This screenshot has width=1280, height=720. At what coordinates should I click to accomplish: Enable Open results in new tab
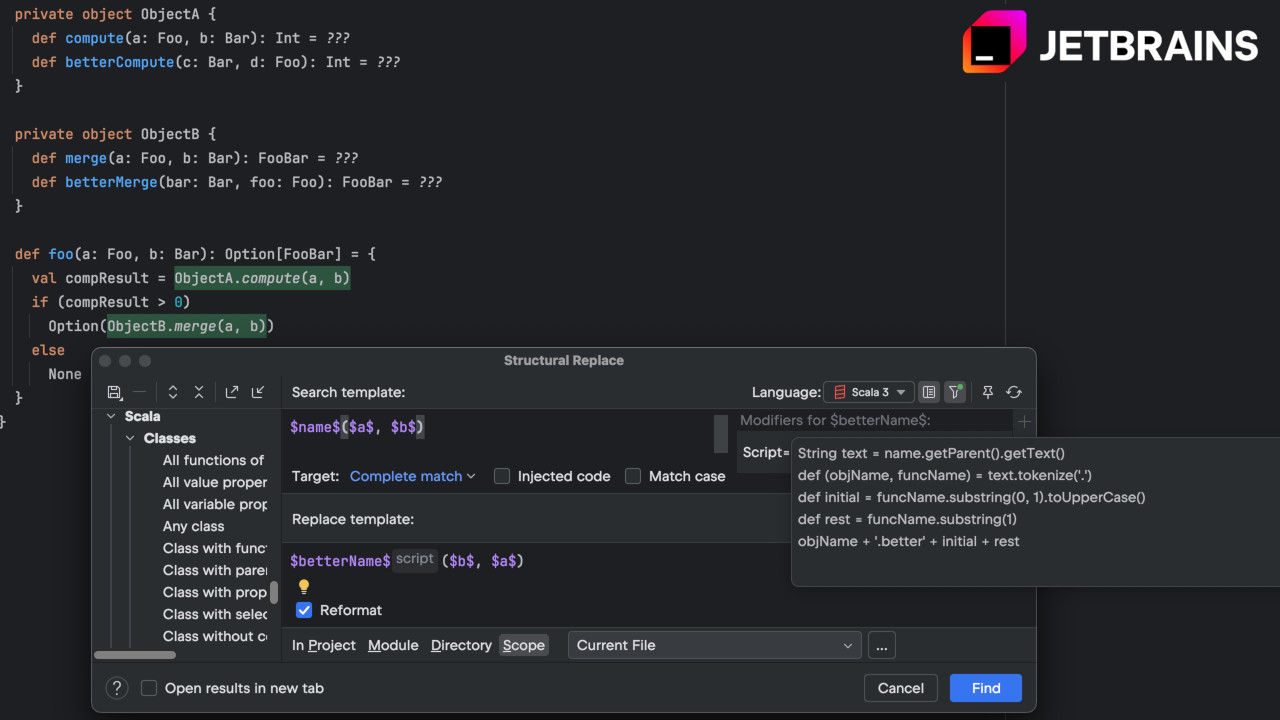pos(148,688)
